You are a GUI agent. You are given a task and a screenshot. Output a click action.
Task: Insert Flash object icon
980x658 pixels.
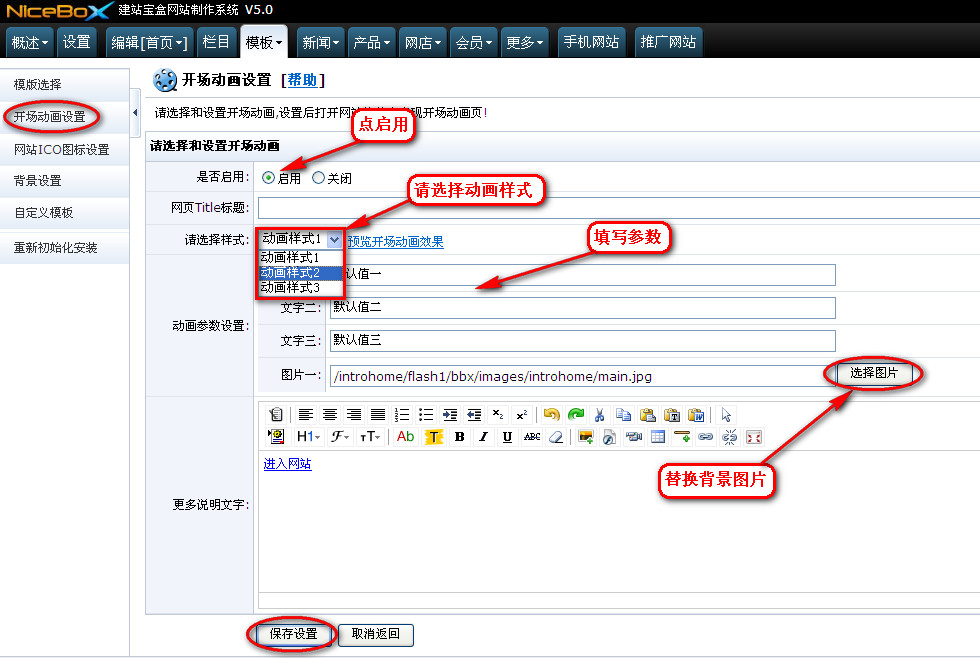[609, 437]
